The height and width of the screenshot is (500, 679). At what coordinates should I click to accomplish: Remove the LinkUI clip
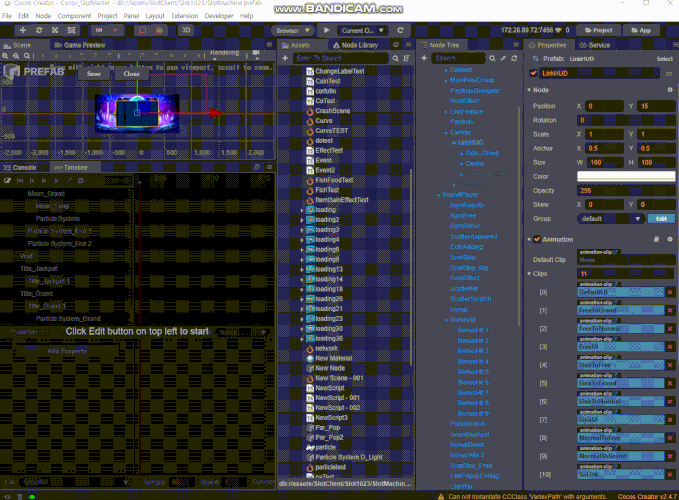(670, 419)
